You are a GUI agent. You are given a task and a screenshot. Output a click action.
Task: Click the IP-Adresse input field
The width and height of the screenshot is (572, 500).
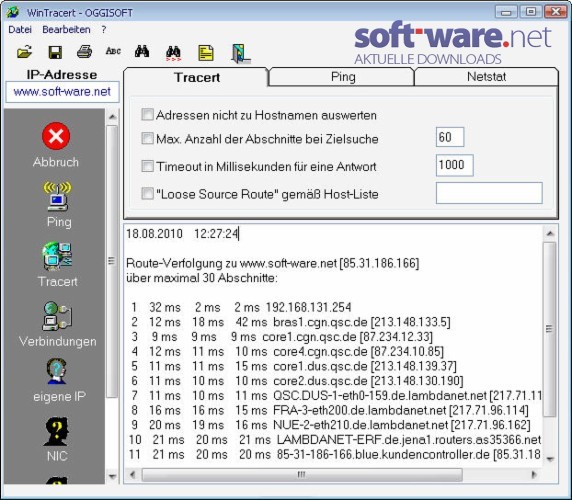[x=62, y=92]
